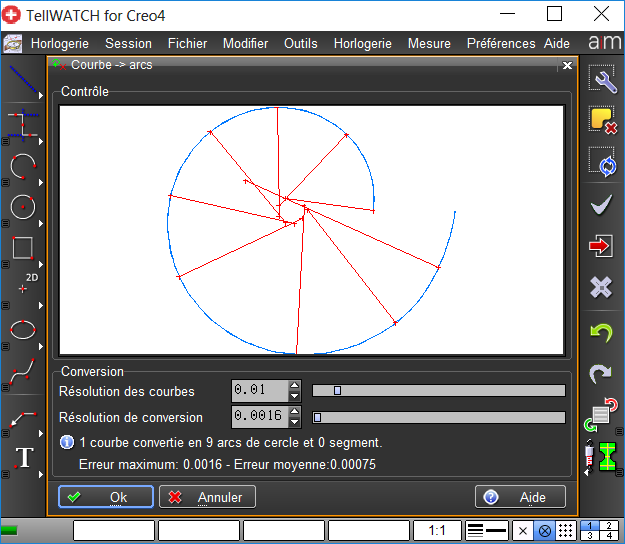Image resolution: width=625 pixels, height=544 pixels.
Task: Select the Line drawing tool
Action: click(22, 82)
